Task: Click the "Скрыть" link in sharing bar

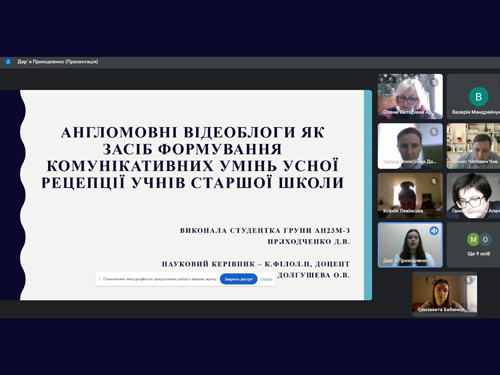Action: 266,279
